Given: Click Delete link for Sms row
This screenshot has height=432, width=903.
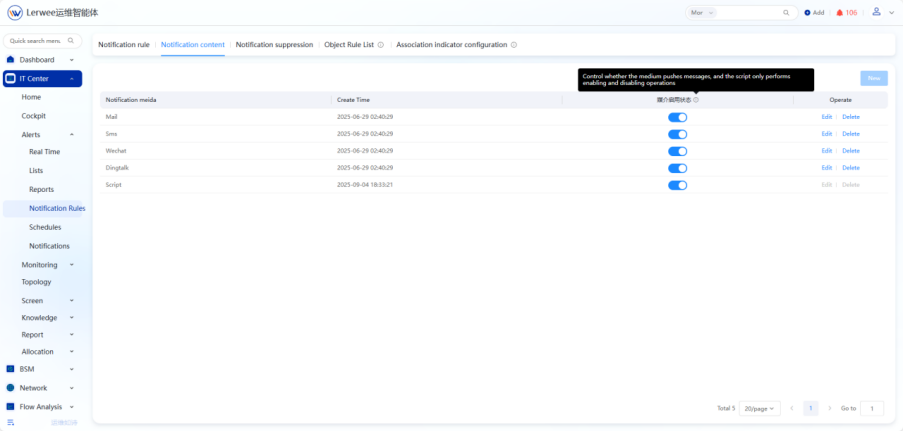Looking at the screenshot, I should coord(850,134).
